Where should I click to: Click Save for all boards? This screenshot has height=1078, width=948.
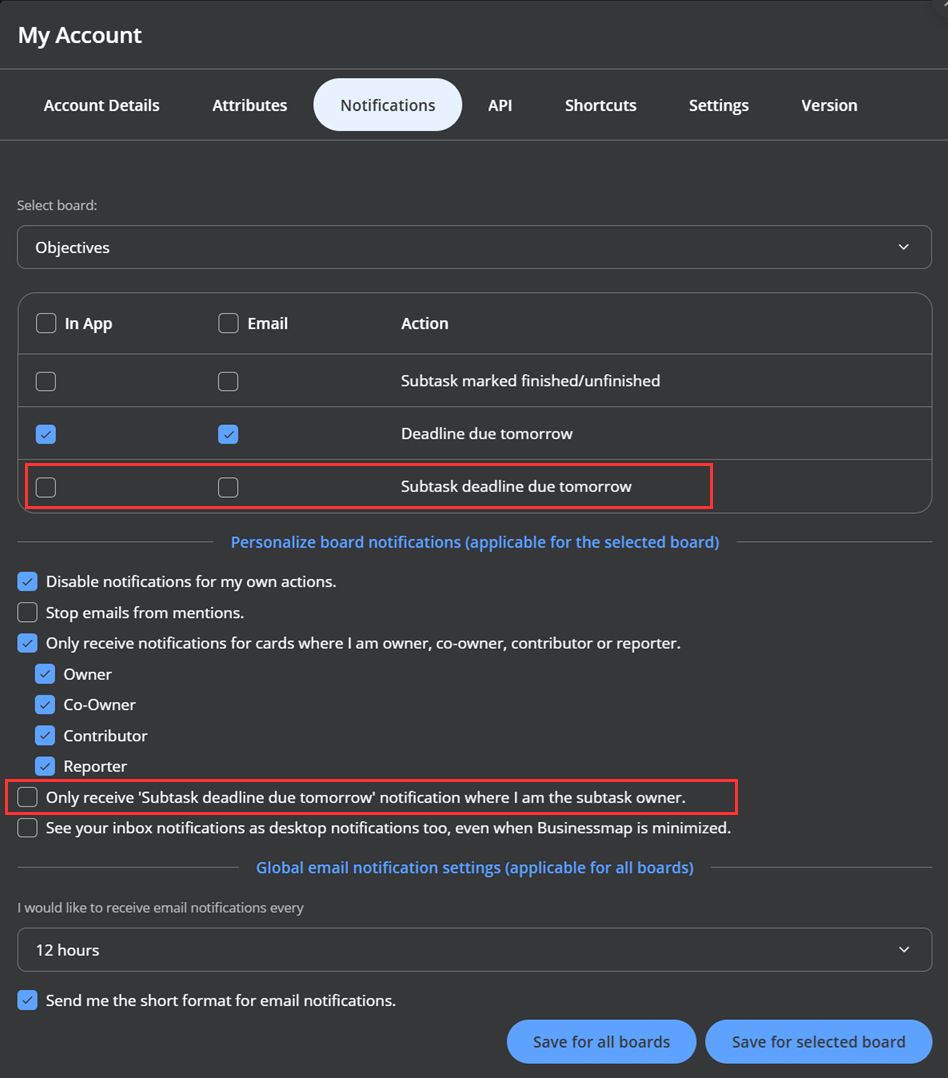(x=602, y=1042)
